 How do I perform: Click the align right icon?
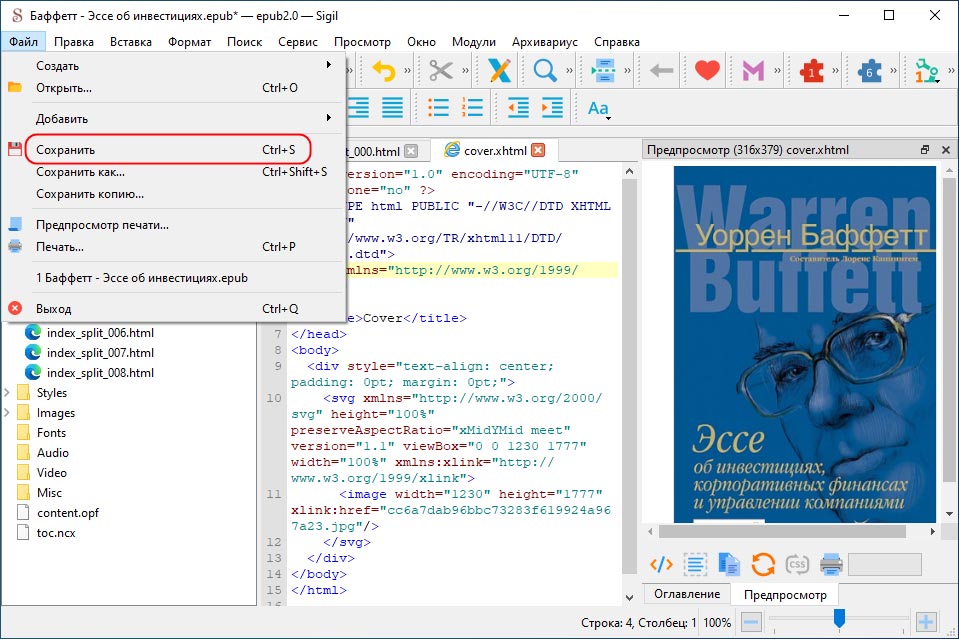click(358, 108)
